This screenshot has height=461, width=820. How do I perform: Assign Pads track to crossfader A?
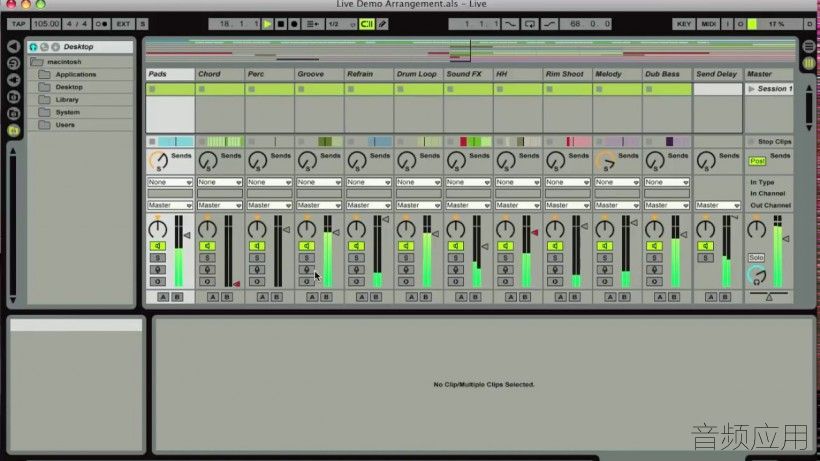[163, 297]
